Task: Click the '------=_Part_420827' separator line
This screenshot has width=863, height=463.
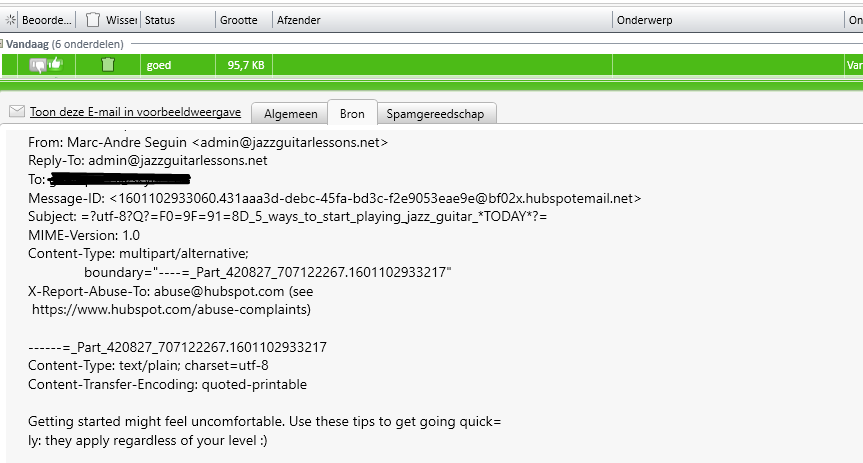Action: pos(177,347)
